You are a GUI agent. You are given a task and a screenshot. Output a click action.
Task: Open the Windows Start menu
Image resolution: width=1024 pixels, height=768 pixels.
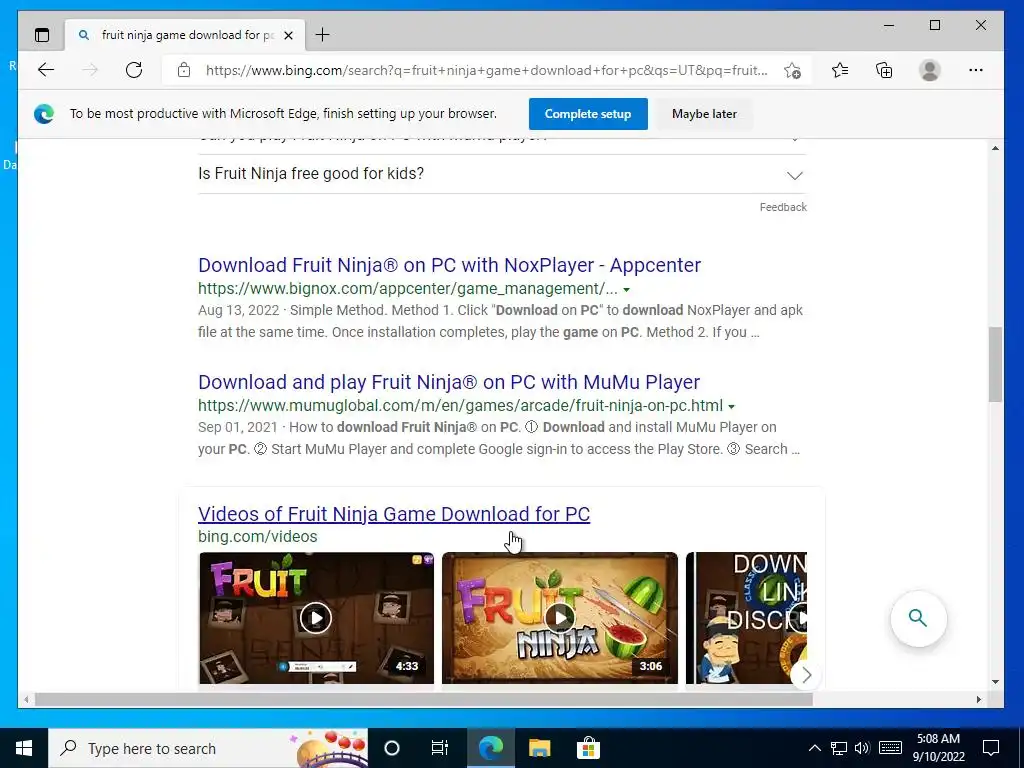24,748
